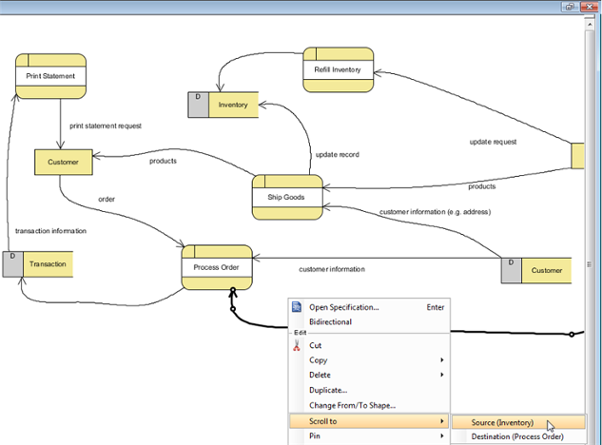
Task: Click the Print Statement process node
Action: click(51, 76)
